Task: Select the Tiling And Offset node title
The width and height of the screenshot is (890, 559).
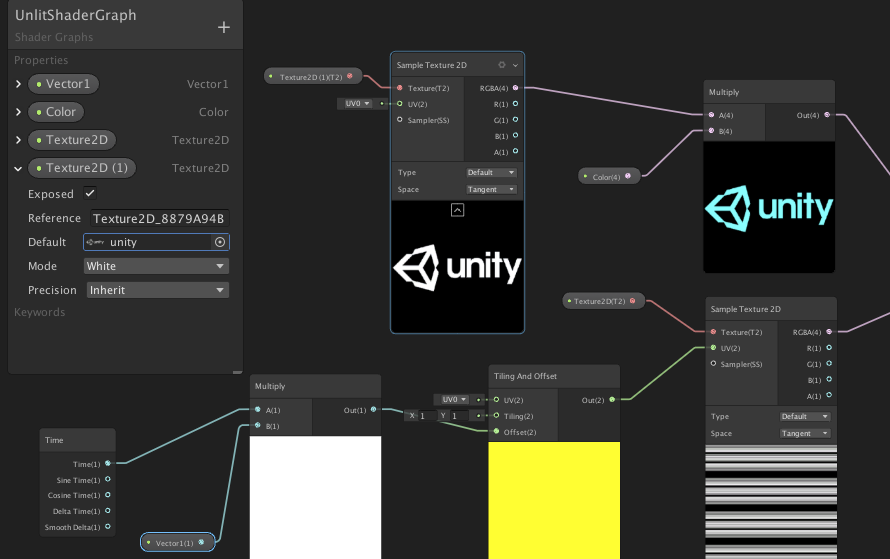Action: click(525, 376)
